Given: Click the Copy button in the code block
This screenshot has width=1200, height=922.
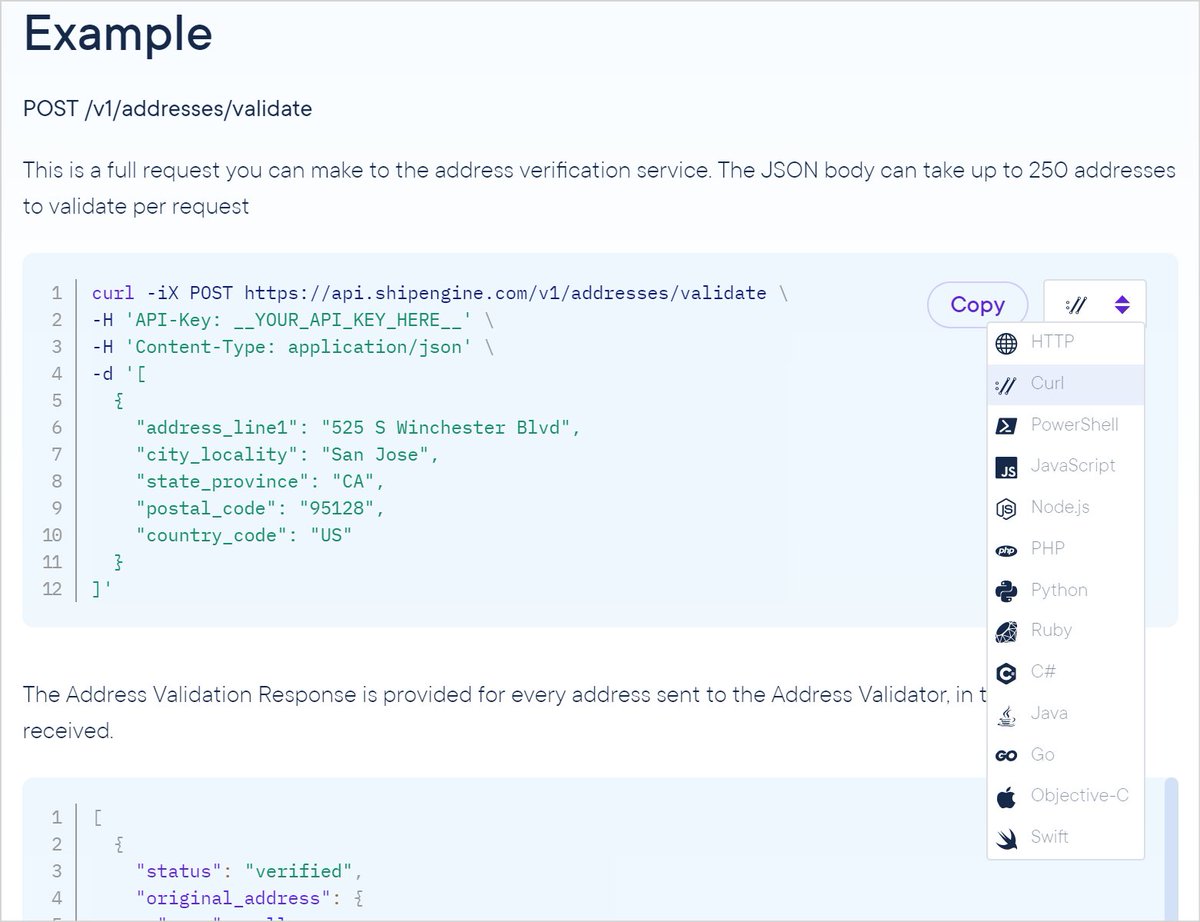Looking at the screenshot, I should click(978, 305).
